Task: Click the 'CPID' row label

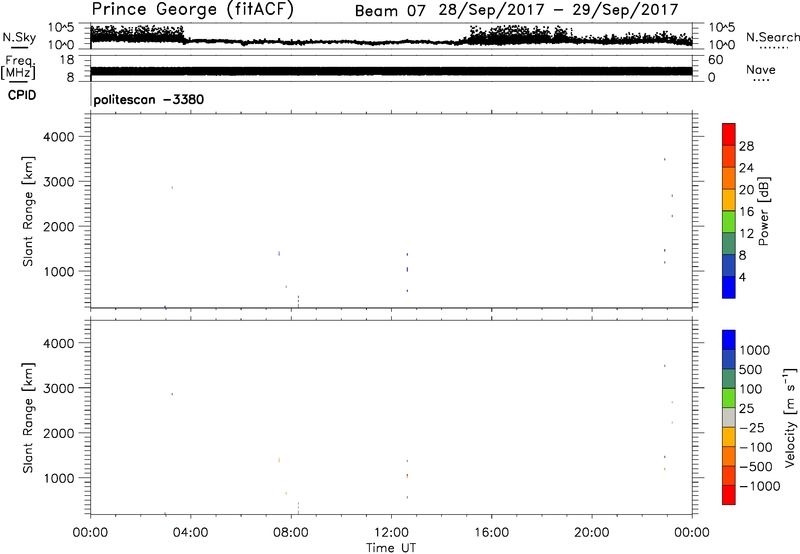Action: 22,95
